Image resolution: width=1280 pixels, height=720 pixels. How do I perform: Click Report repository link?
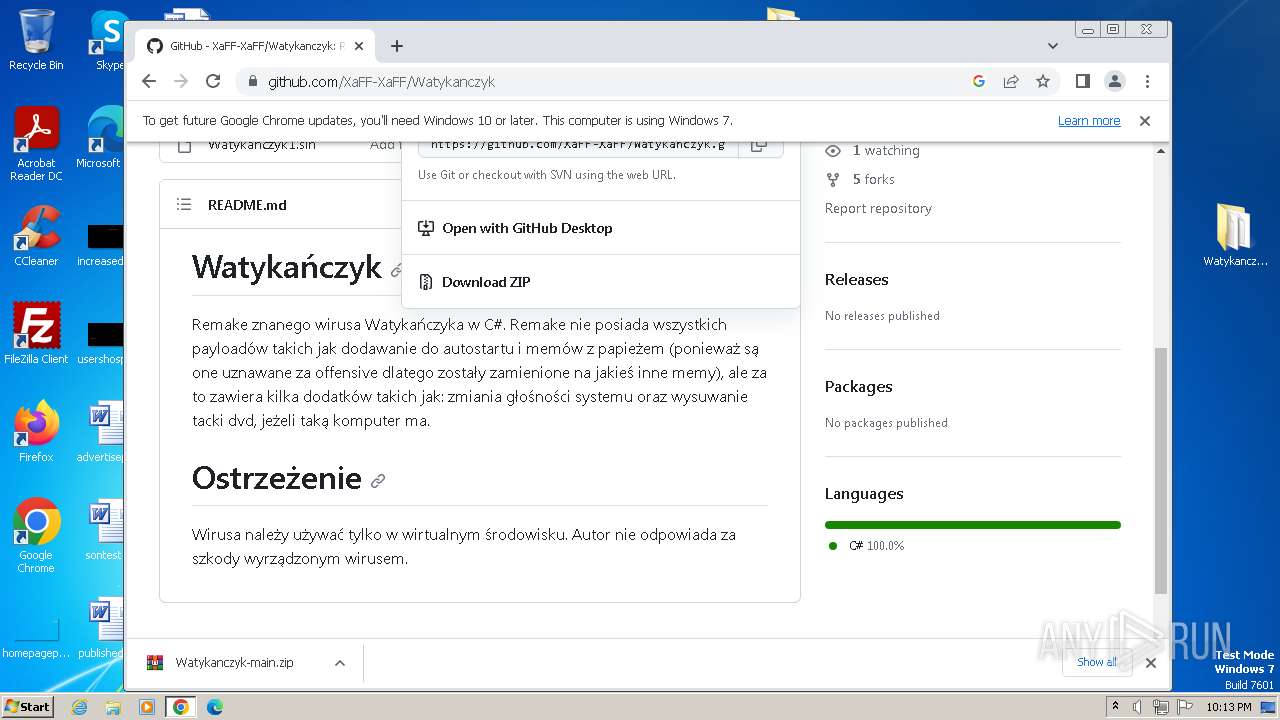(878, 208)
